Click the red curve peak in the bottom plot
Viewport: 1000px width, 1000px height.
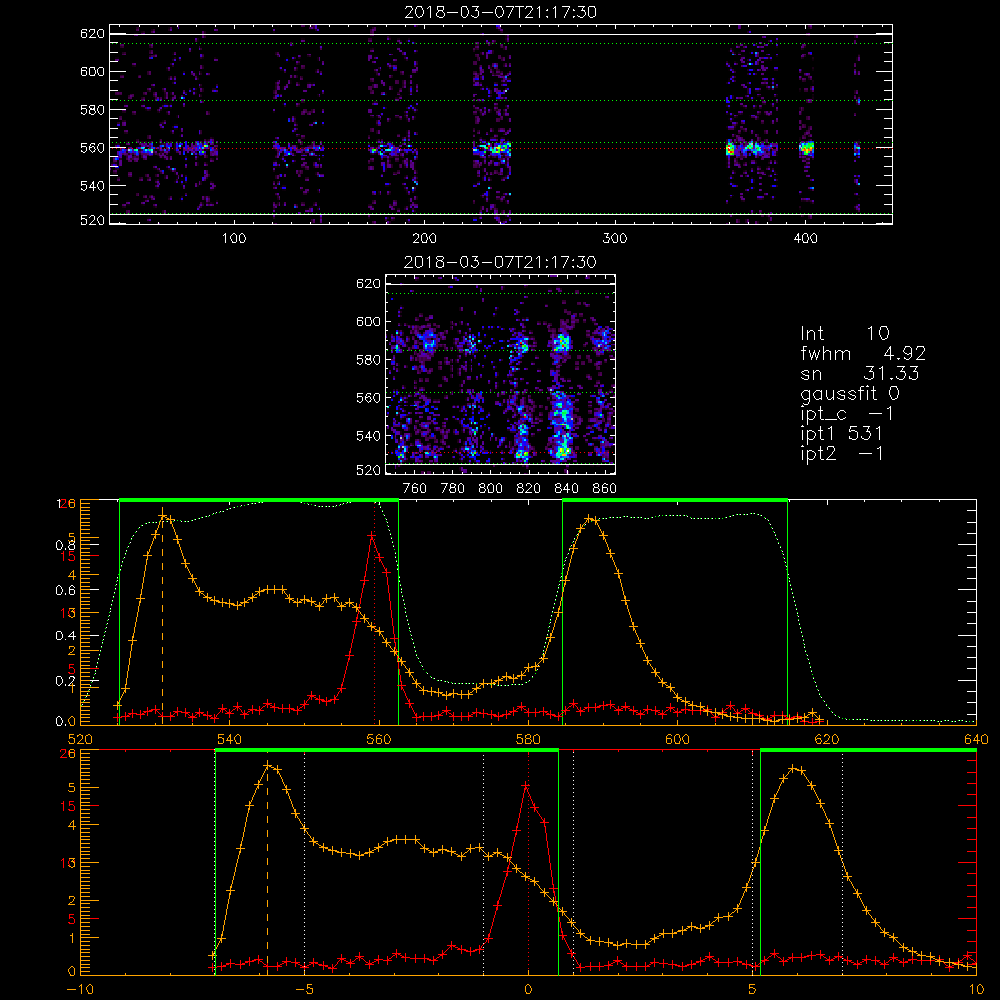tap(526, 787)
